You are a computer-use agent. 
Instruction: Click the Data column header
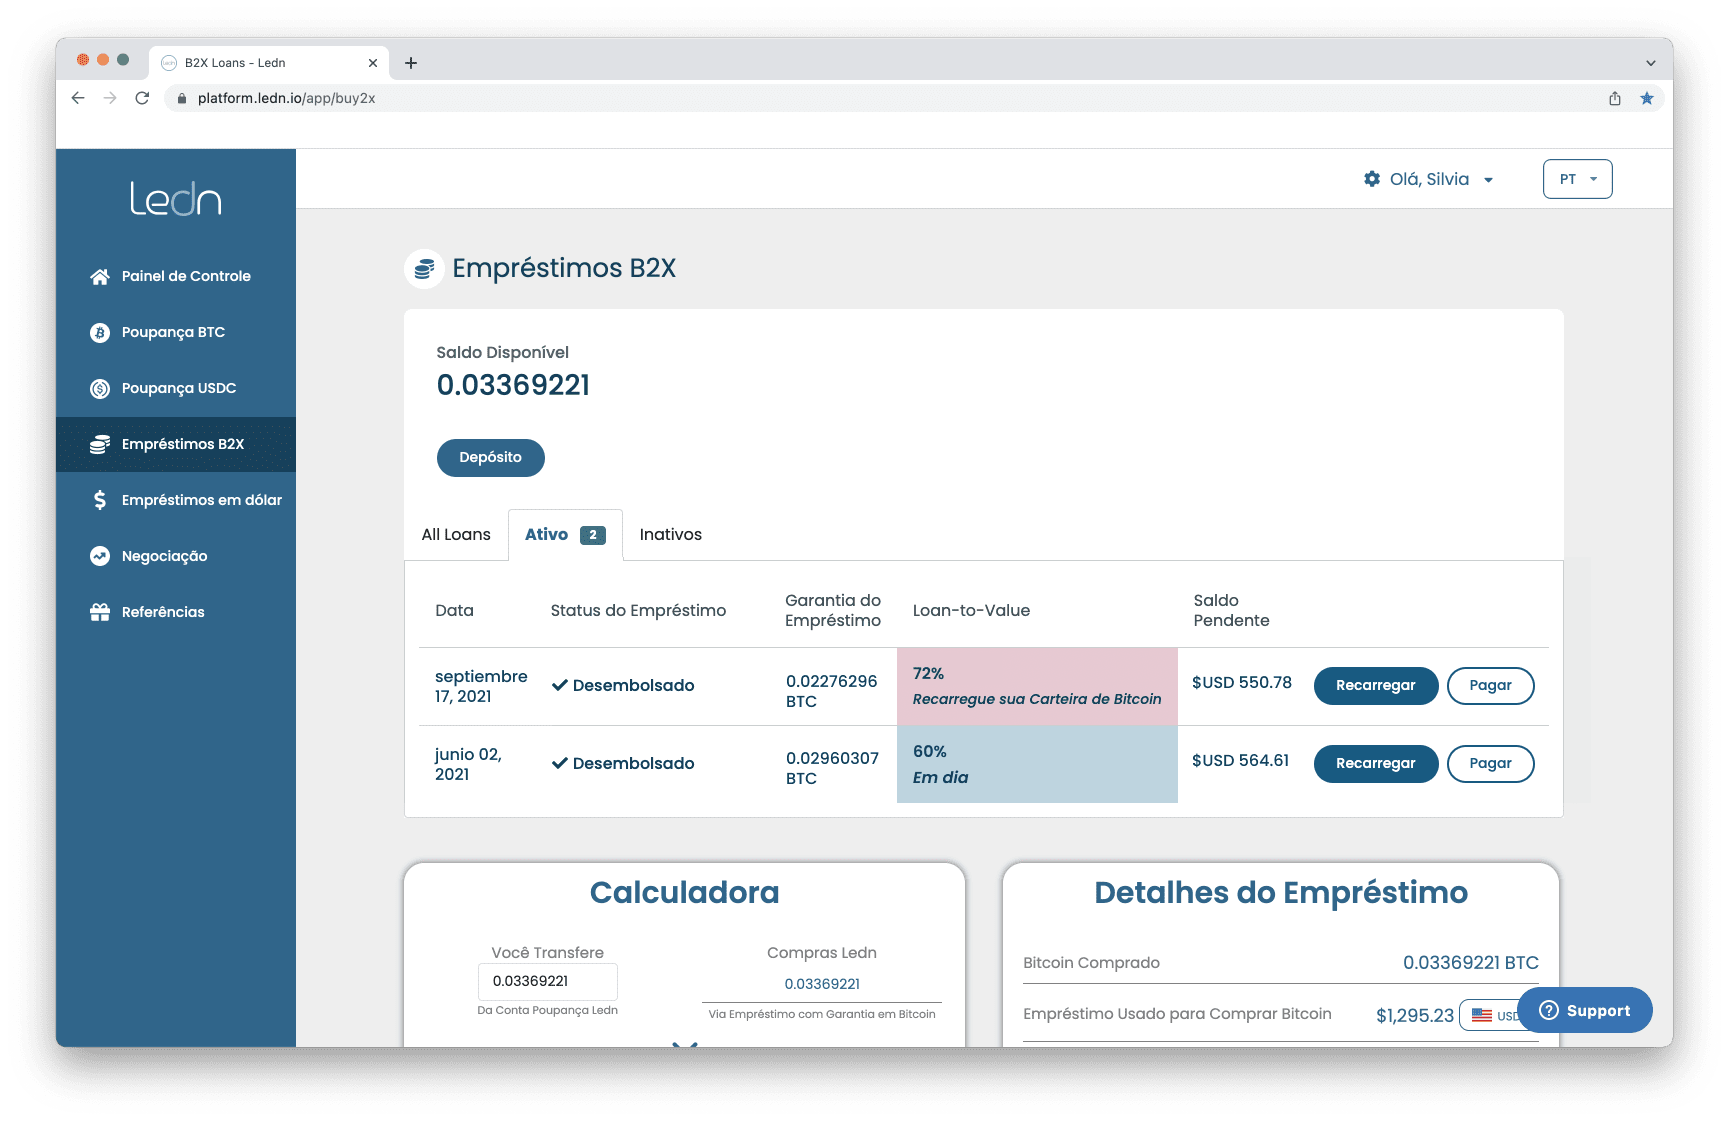click(x=454, y=611)
